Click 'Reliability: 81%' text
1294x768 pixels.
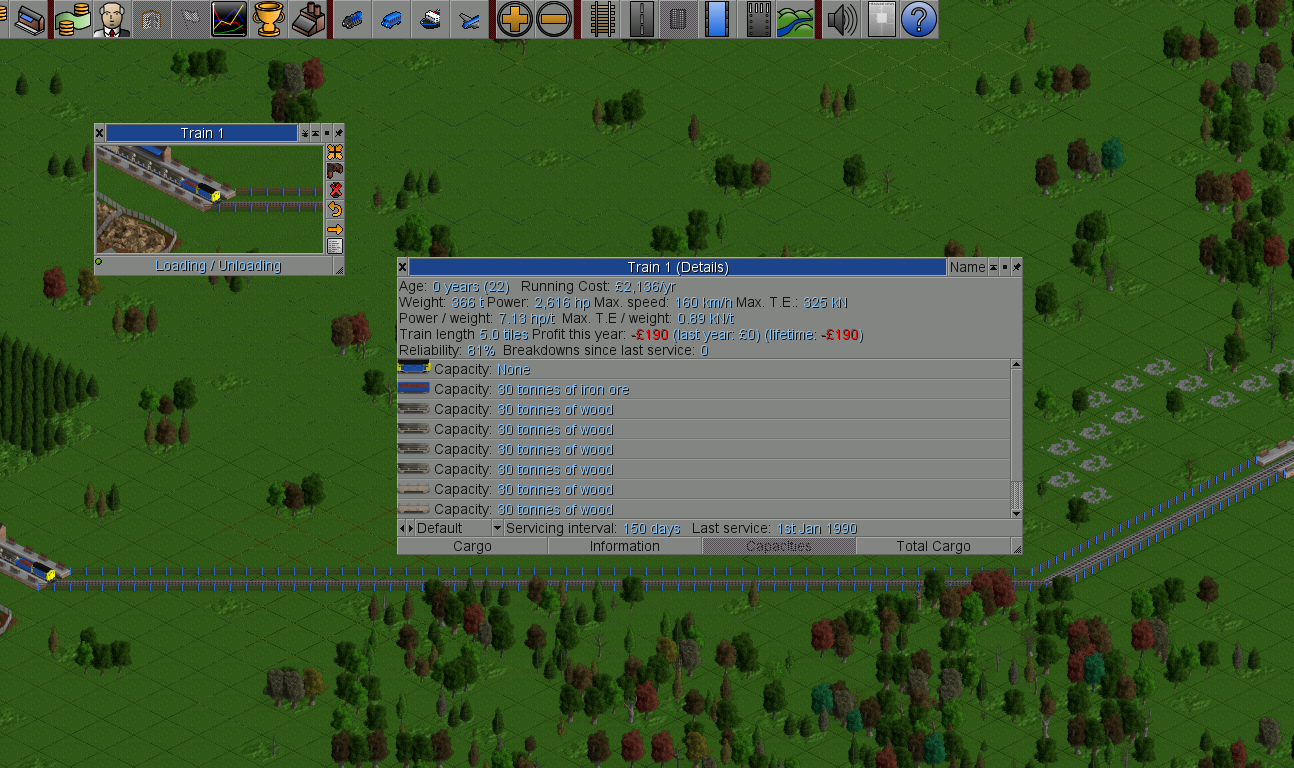[447, 350]
